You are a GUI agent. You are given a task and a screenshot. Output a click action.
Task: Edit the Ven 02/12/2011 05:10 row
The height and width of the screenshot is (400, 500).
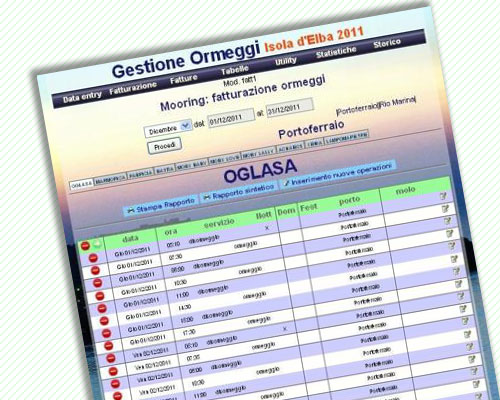click(x=461, y=296)
